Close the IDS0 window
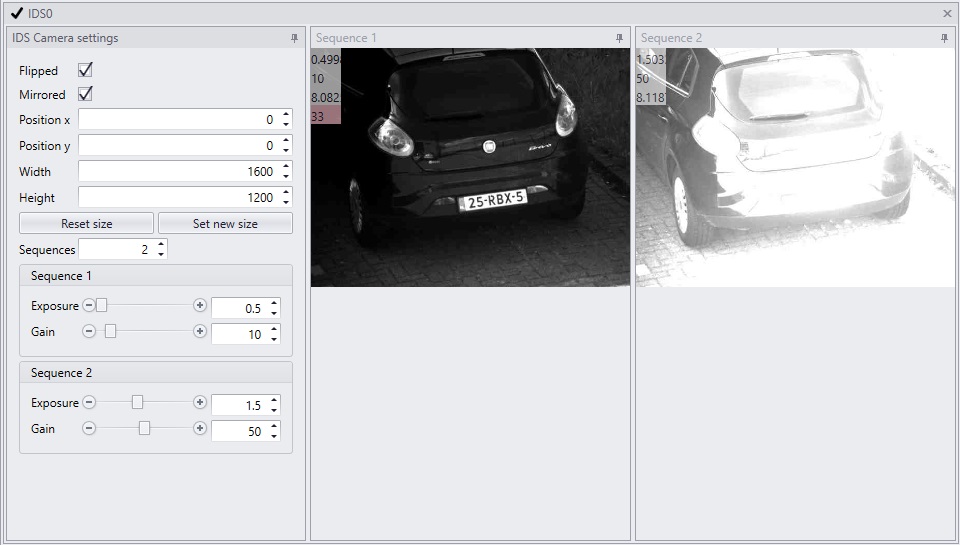The height and width of the screenshot is (545, 960). tap(947, 13)
